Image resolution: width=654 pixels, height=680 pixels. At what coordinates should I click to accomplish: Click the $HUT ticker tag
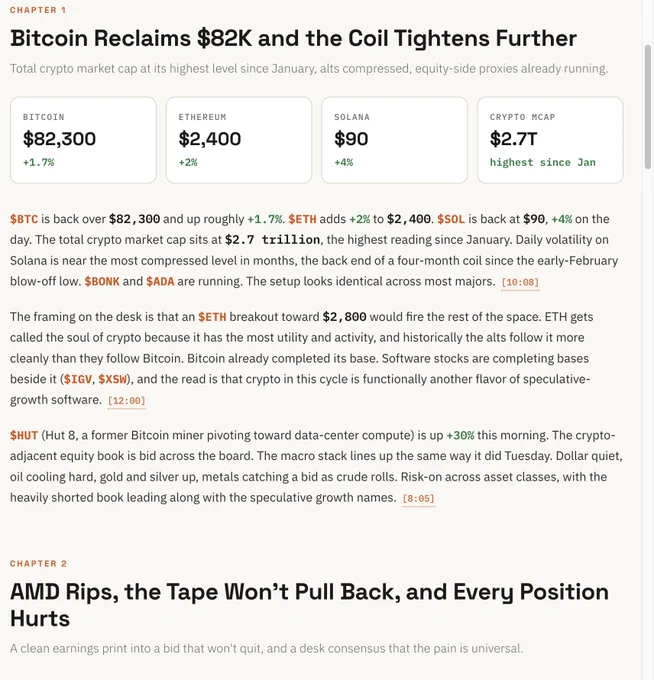tap(24, 435)
